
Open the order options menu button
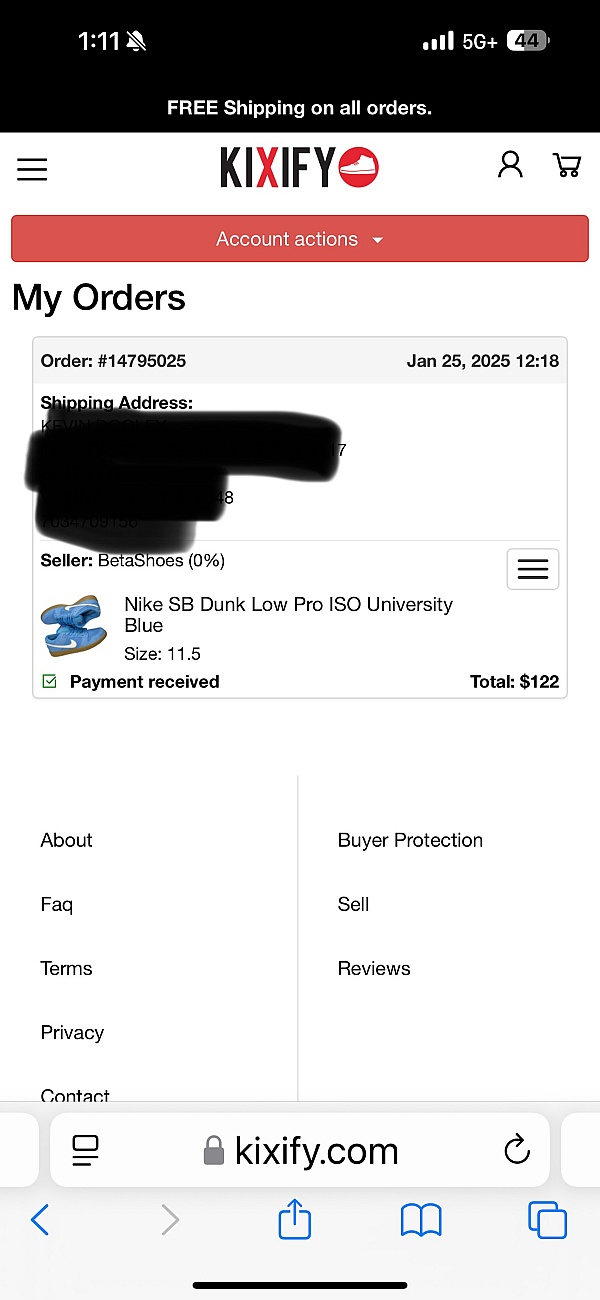[533, 569]
